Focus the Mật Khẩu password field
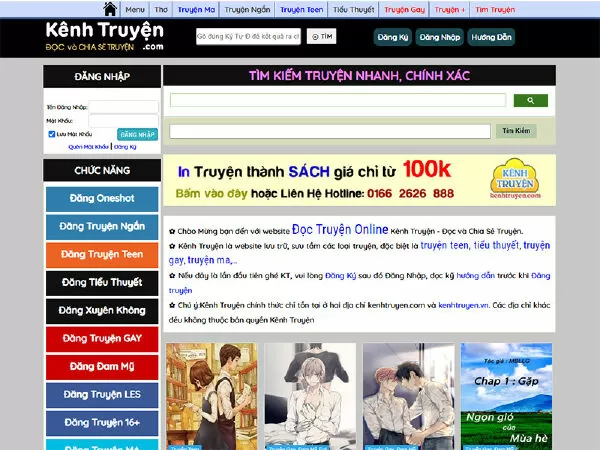 pos(123,121)
